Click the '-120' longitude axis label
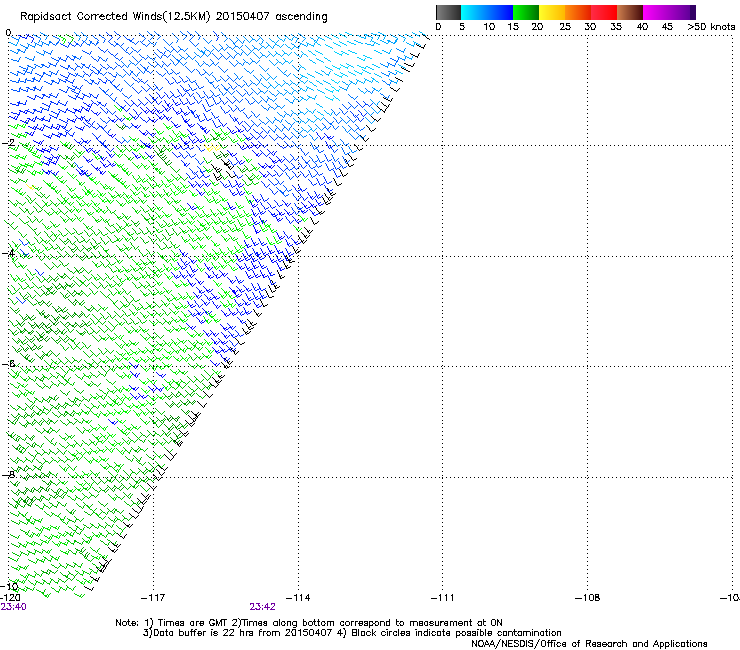The height and width of the screenshot is (650, 740). (x=10, y=598)
